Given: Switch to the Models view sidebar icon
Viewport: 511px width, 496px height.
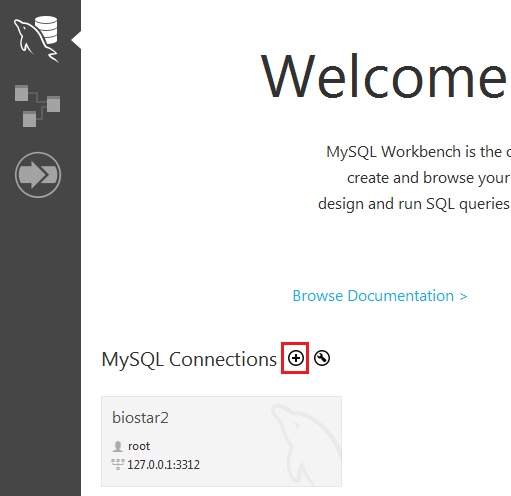Looking at the screenshot, I should 37,106.
